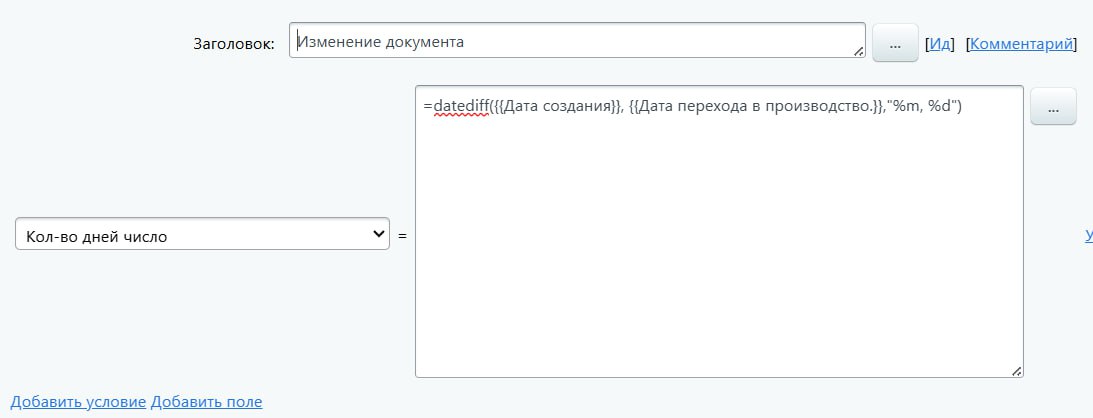Open the 'Кол-во дней число' dropdown
The width and height of the screenshot is (1093, 418).
(x=200, y=235)
